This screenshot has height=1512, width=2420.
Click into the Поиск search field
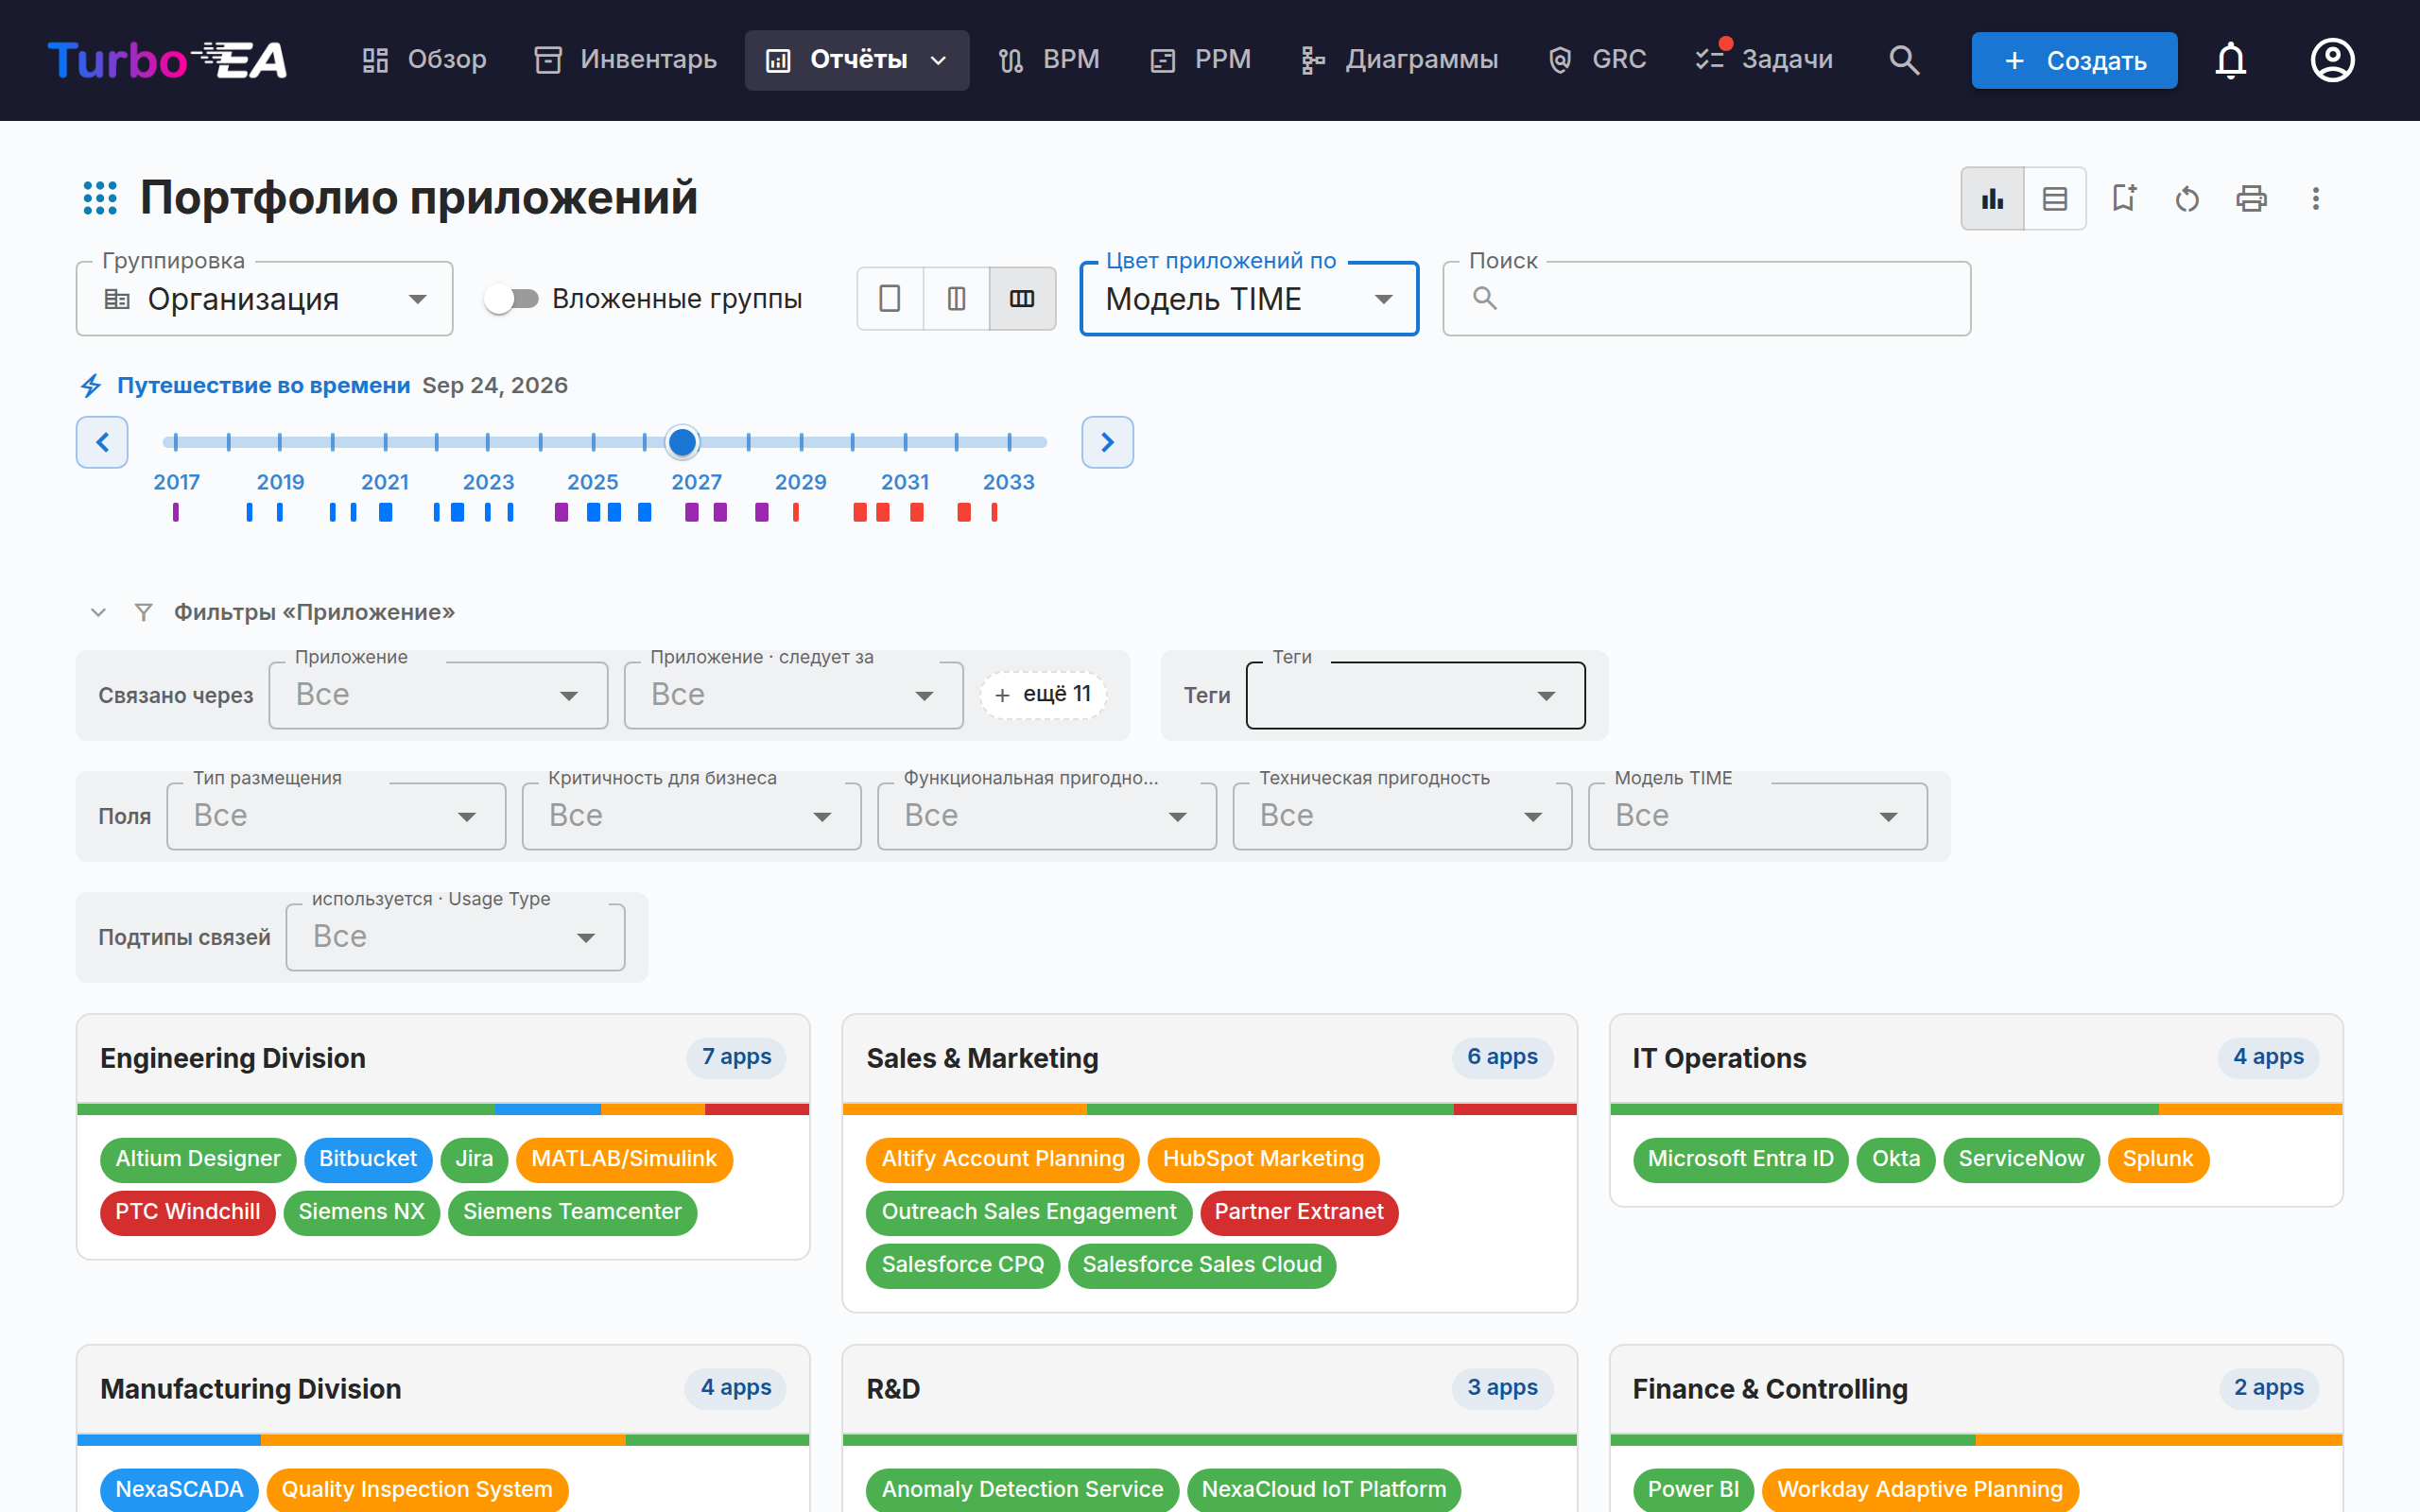click(1706, 299)
